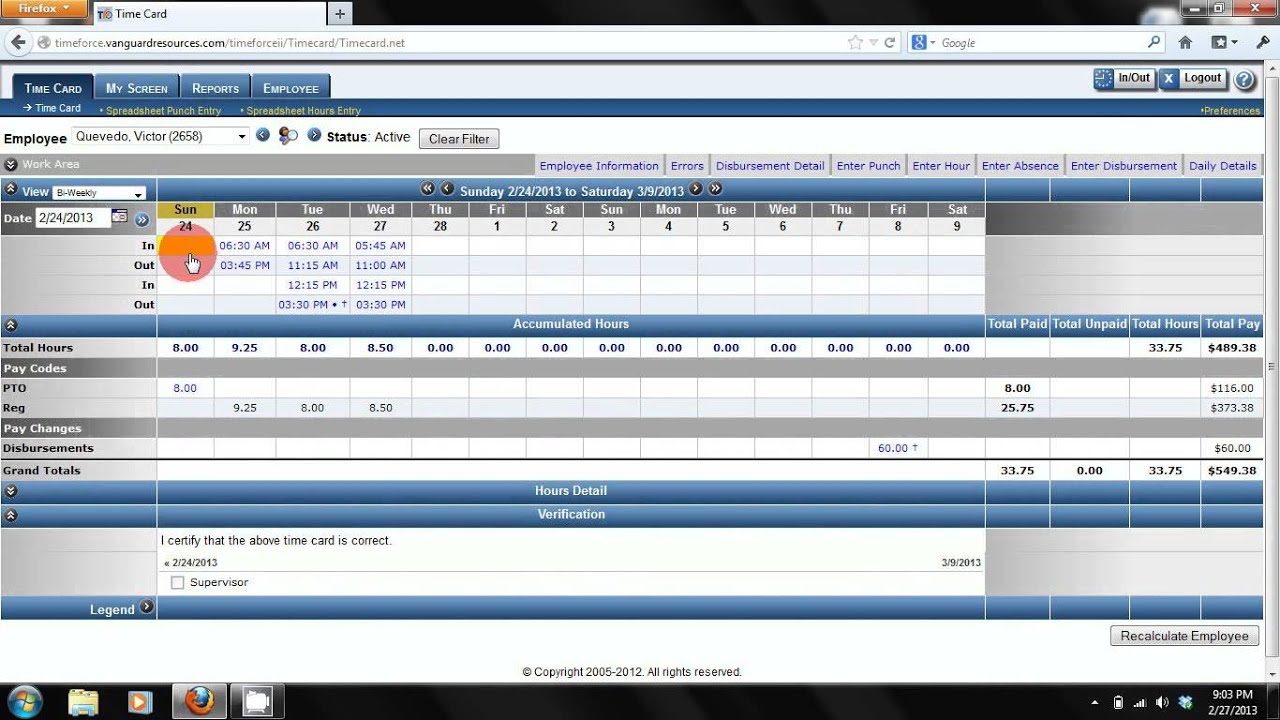Click Monday 06:30 AM In punch
Screen dimensions: 1280x720
tap(244, 245)
